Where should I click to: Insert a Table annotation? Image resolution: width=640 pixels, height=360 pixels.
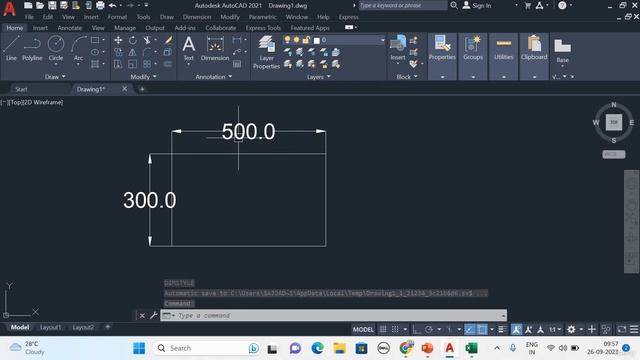tap(237, 64)
